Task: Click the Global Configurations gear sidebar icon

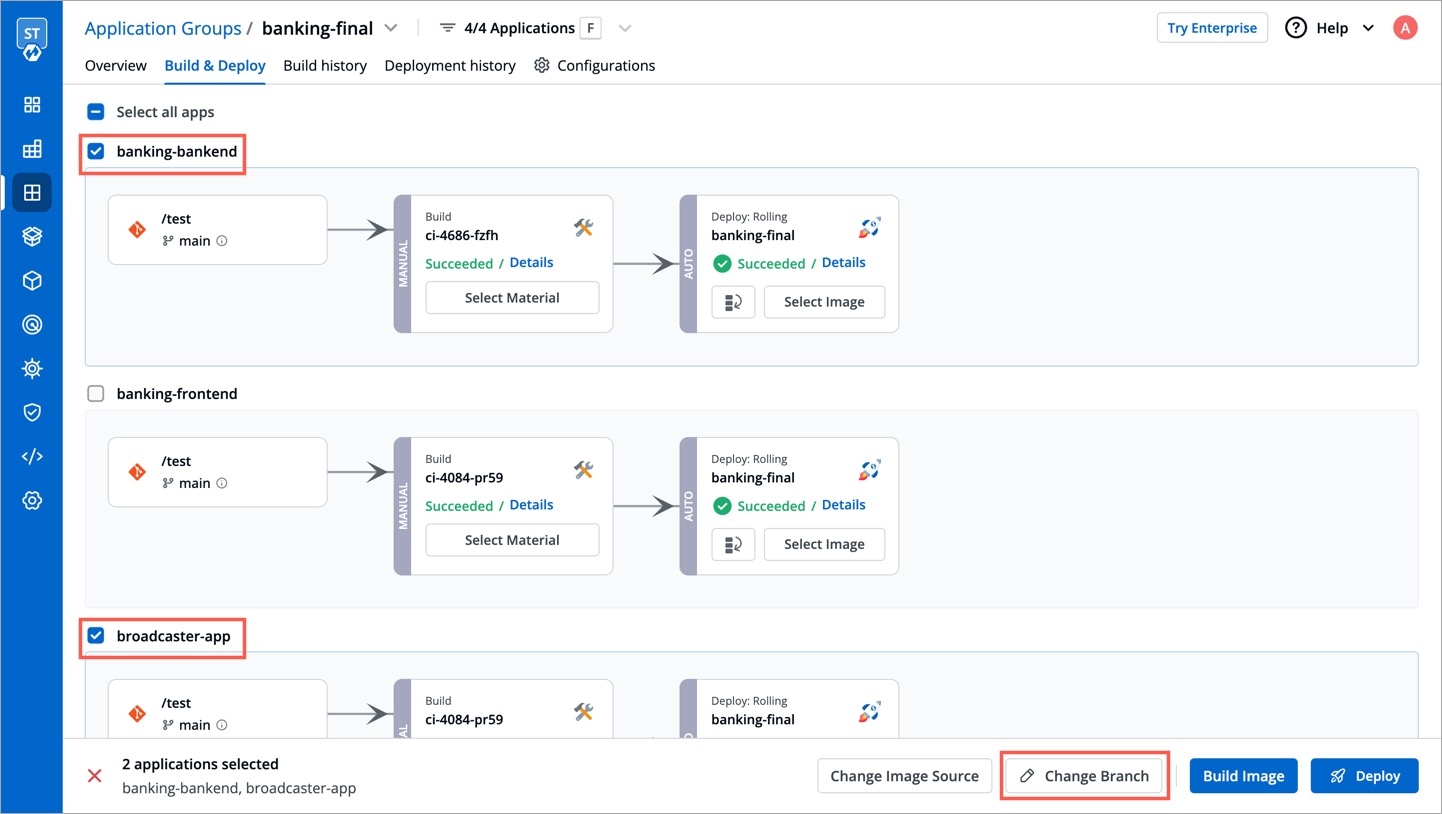Action: [32, 500]
